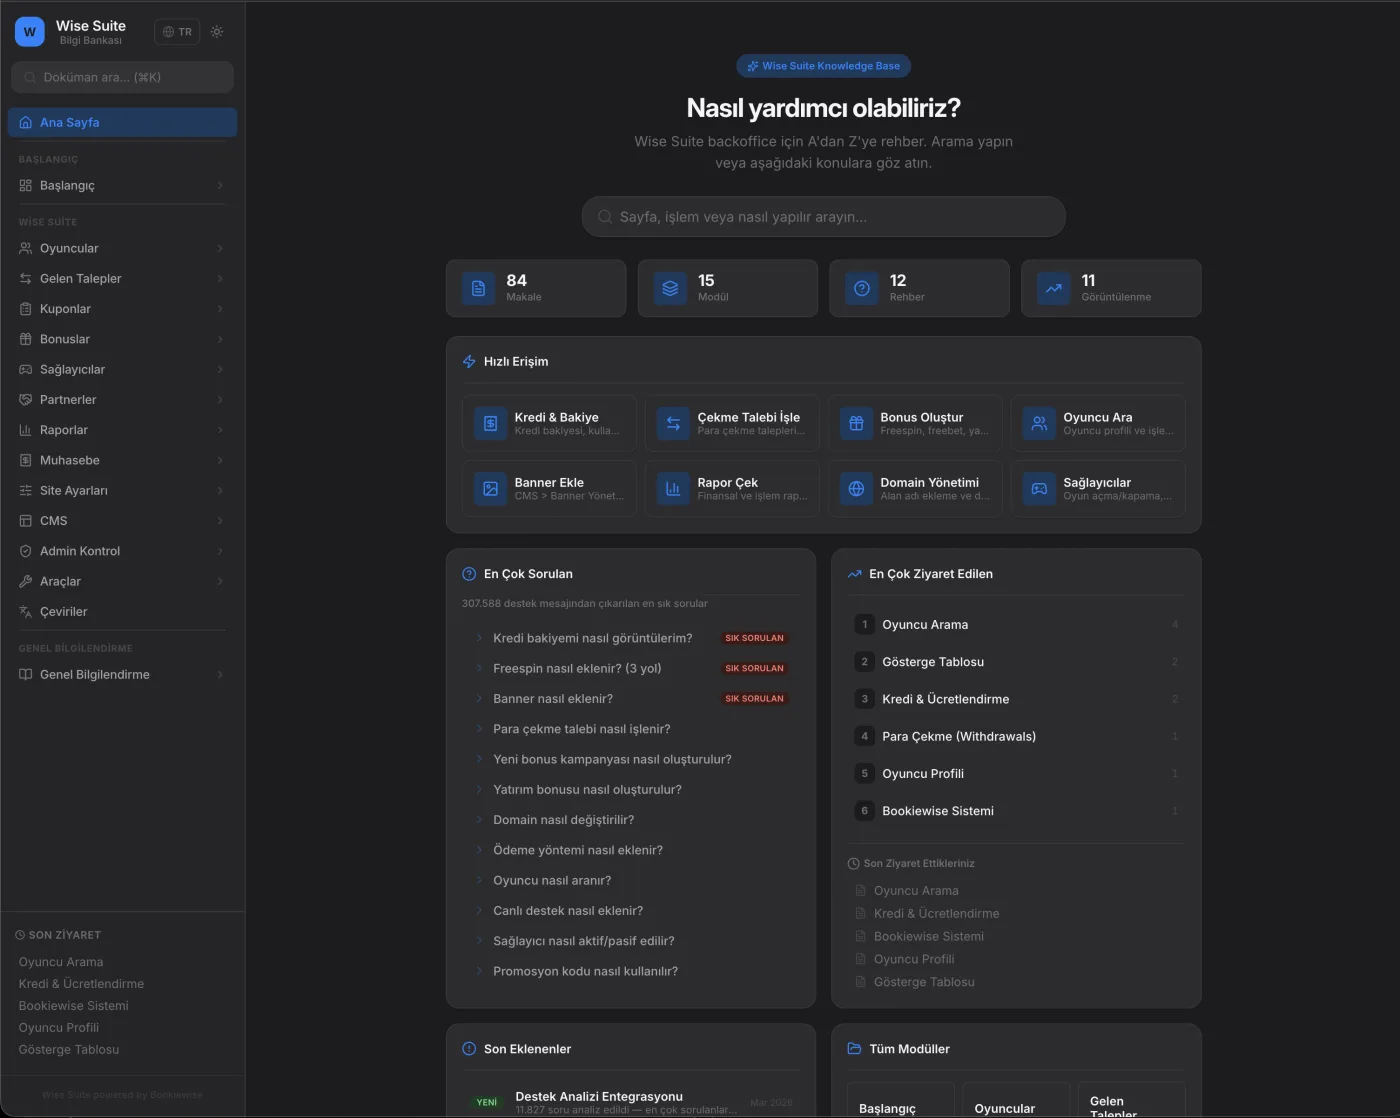
Task: Select the Oyuncular icon in the sidebar
Action: coord(25,248)
